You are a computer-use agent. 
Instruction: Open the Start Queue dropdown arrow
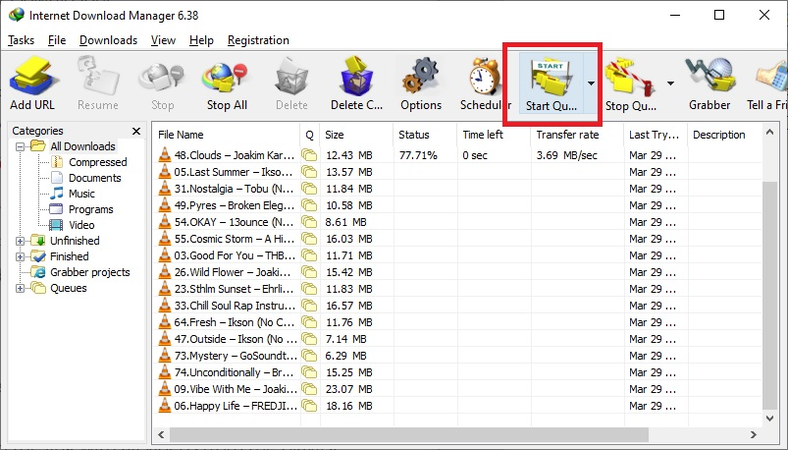[x=592, y=84]
